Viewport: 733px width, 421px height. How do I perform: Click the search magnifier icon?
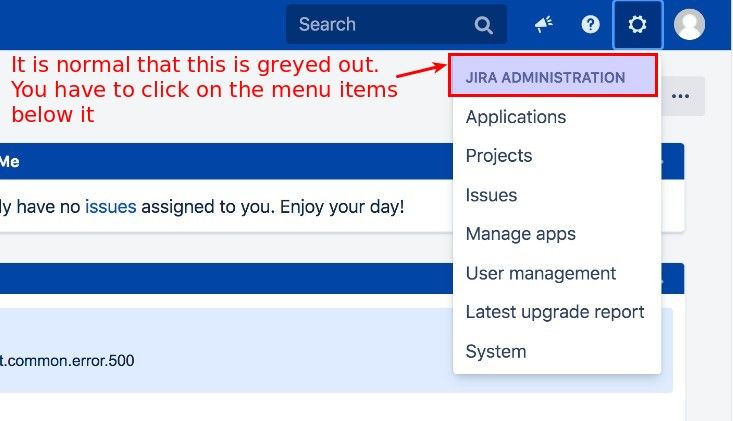(483, 25)
